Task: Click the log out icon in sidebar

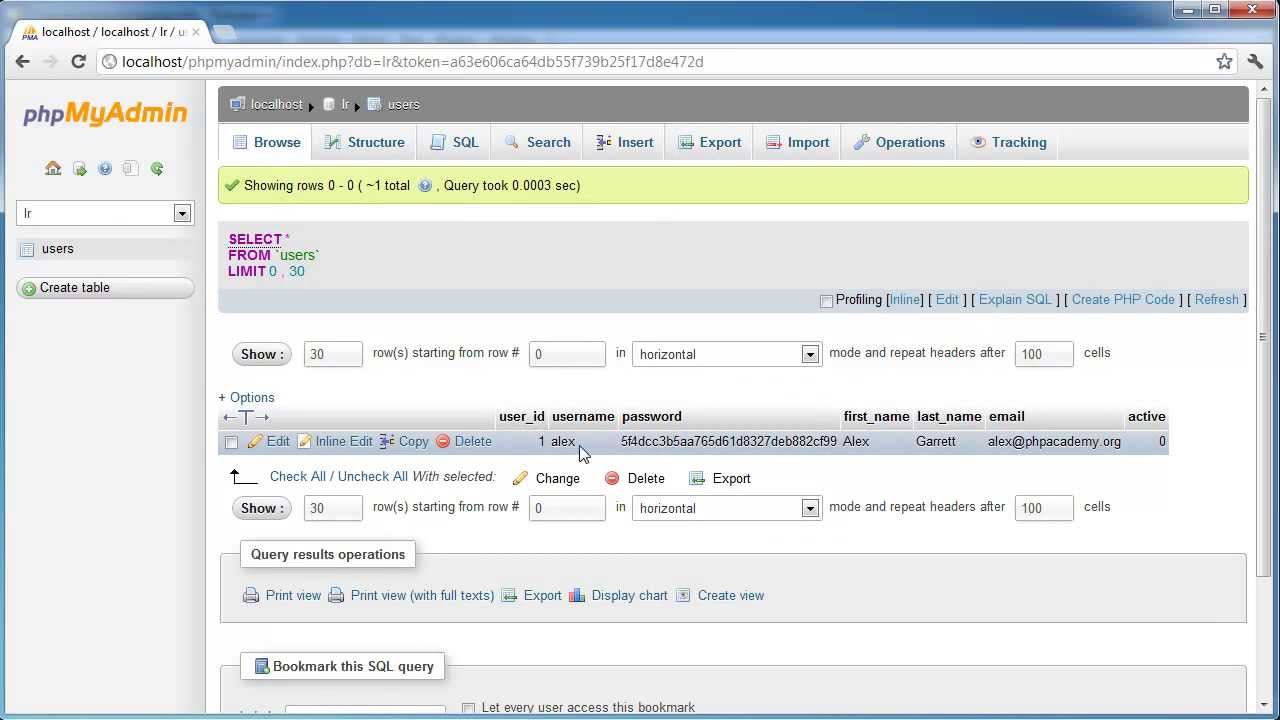Action: tap(79, 169)
